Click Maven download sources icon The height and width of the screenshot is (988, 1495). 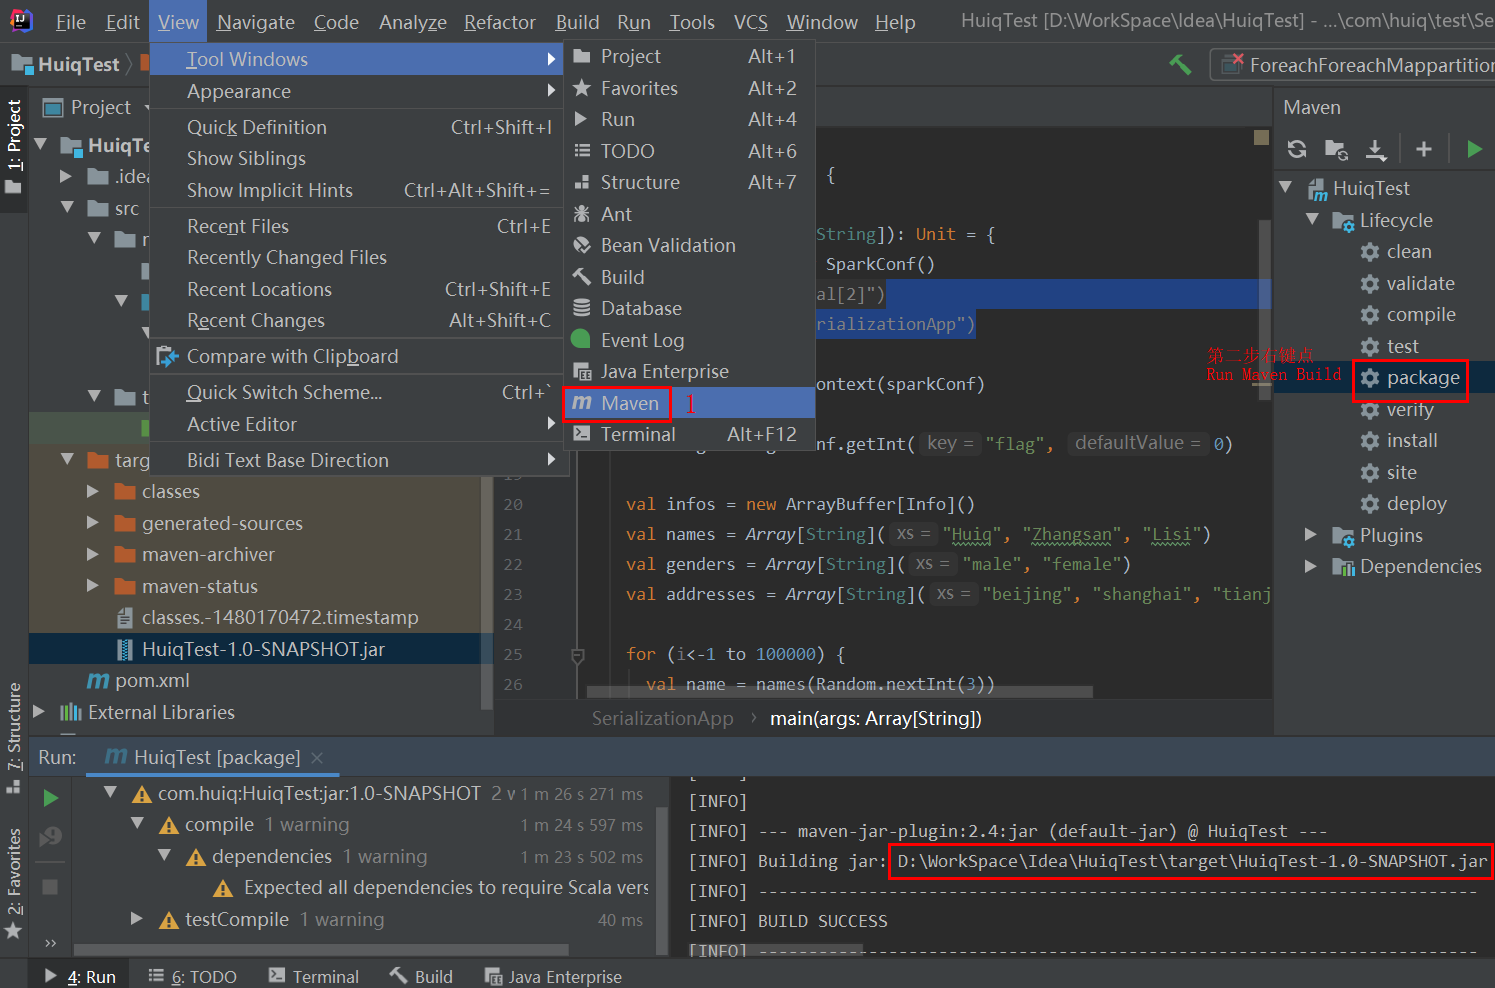1376,149
